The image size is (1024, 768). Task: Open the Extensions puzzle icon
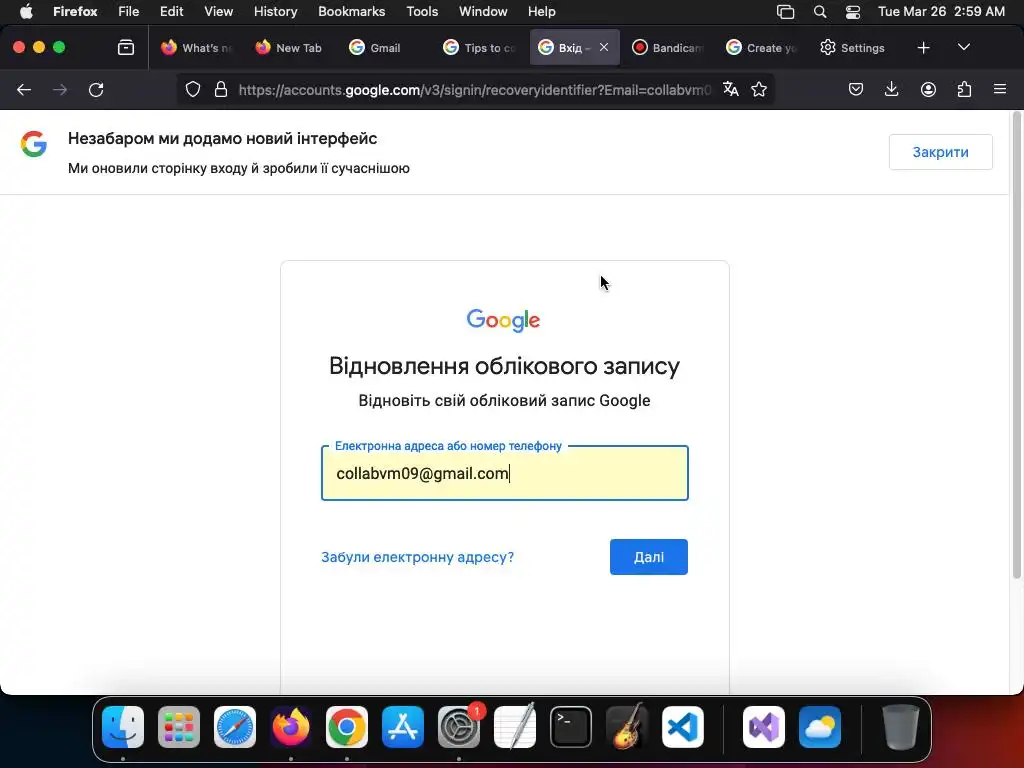point(964,89)
